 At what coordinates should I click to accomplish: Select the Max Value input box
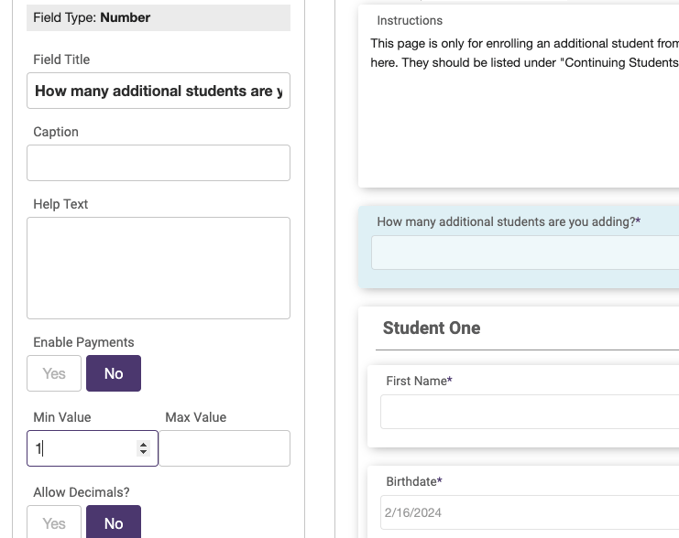pos(224,448)
